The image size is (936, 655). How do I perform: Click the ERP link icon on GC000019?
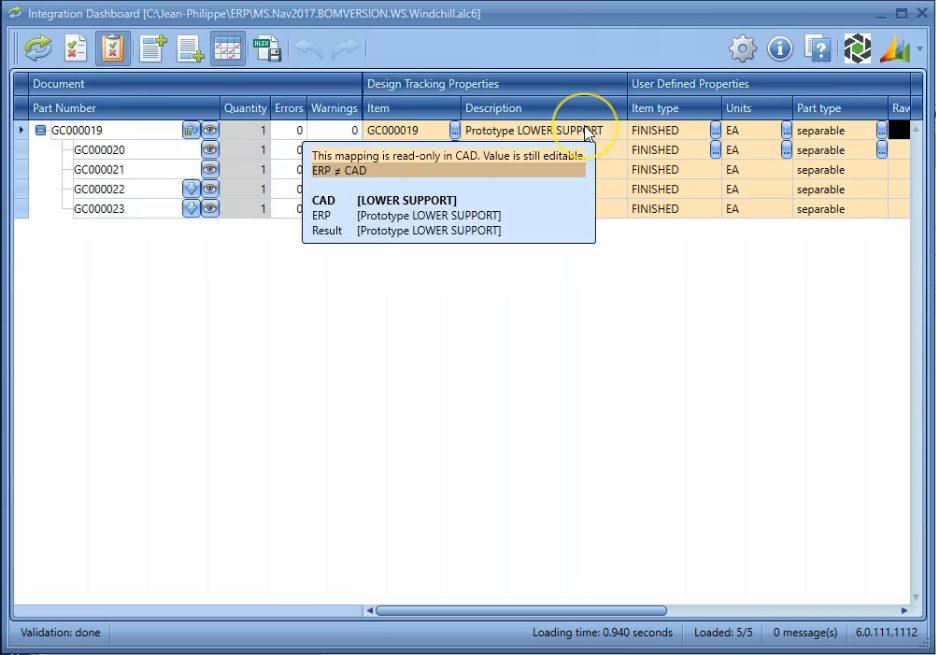tap(191, 130)
